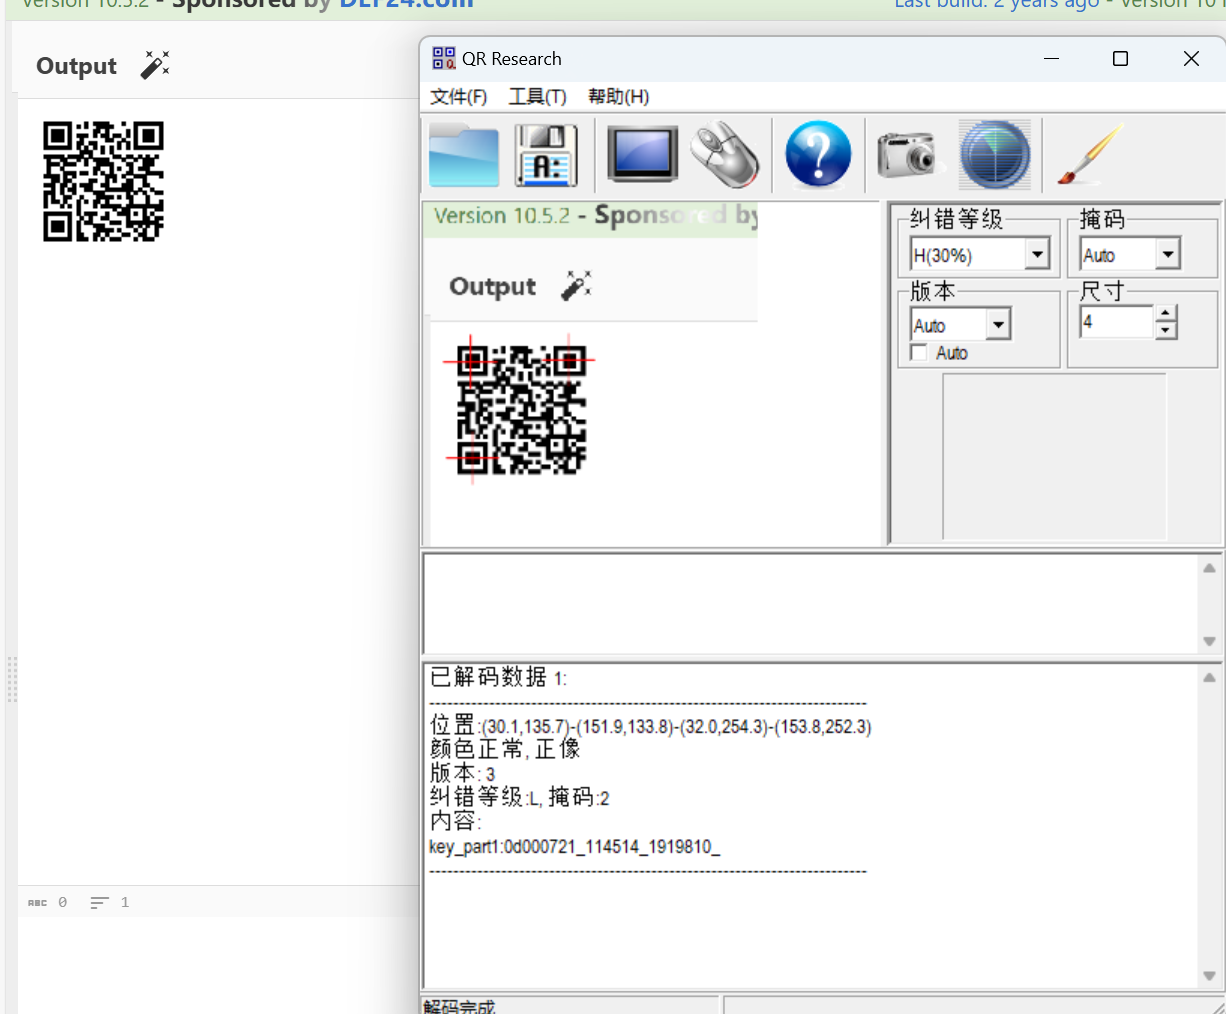
Task: Click down arrow of the upper text box scrollbar
Action: click(x=1209, y=641)
